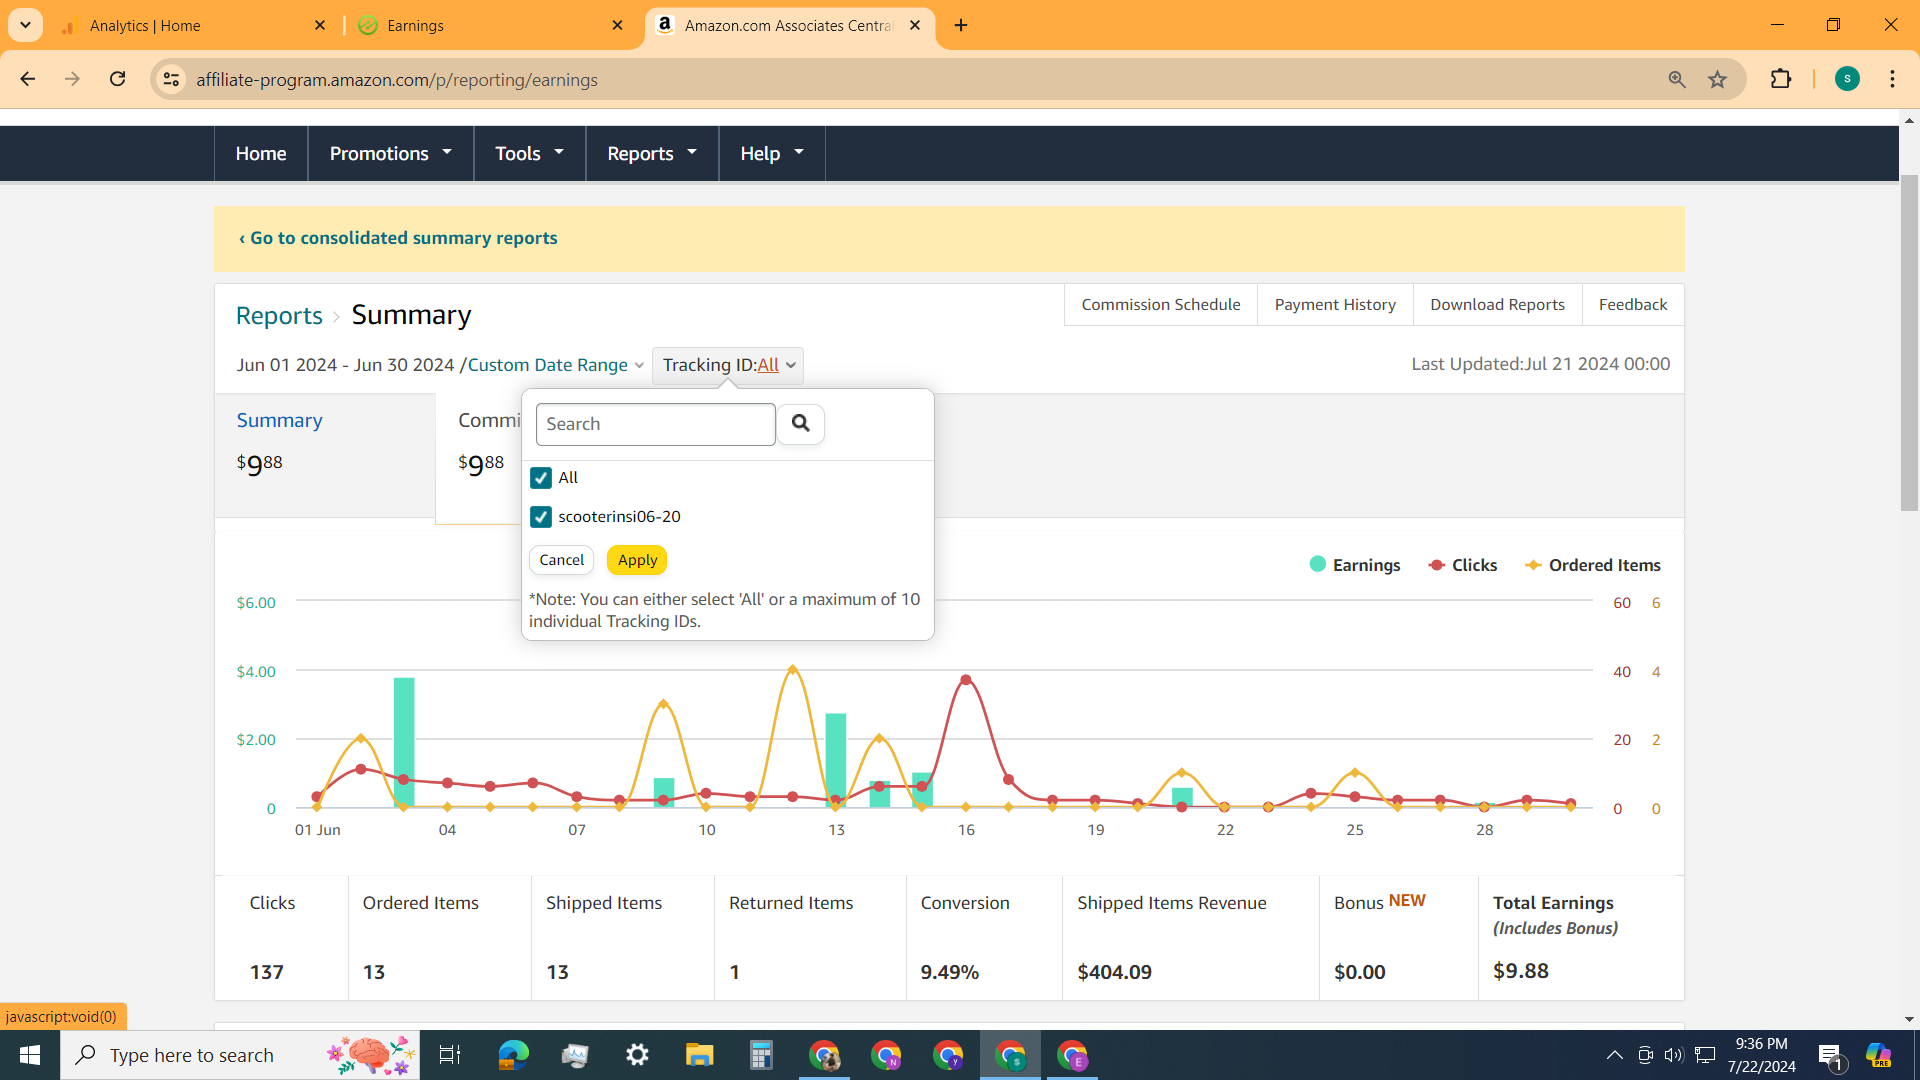
Task: Launch Microsoft Edge from the taskbar
Action: pyautogui.click(x=513, y=1055)
